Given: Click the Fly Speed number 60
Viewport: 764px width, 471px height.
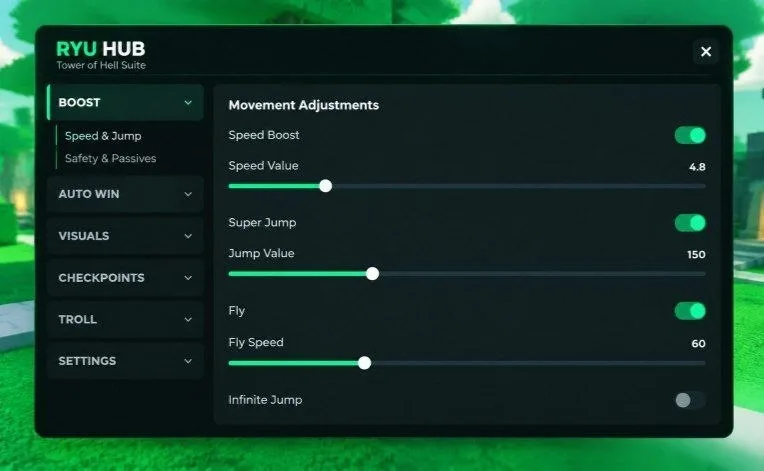Looking at the screenshot, I should pyautogui.click(x=698, y=344).
